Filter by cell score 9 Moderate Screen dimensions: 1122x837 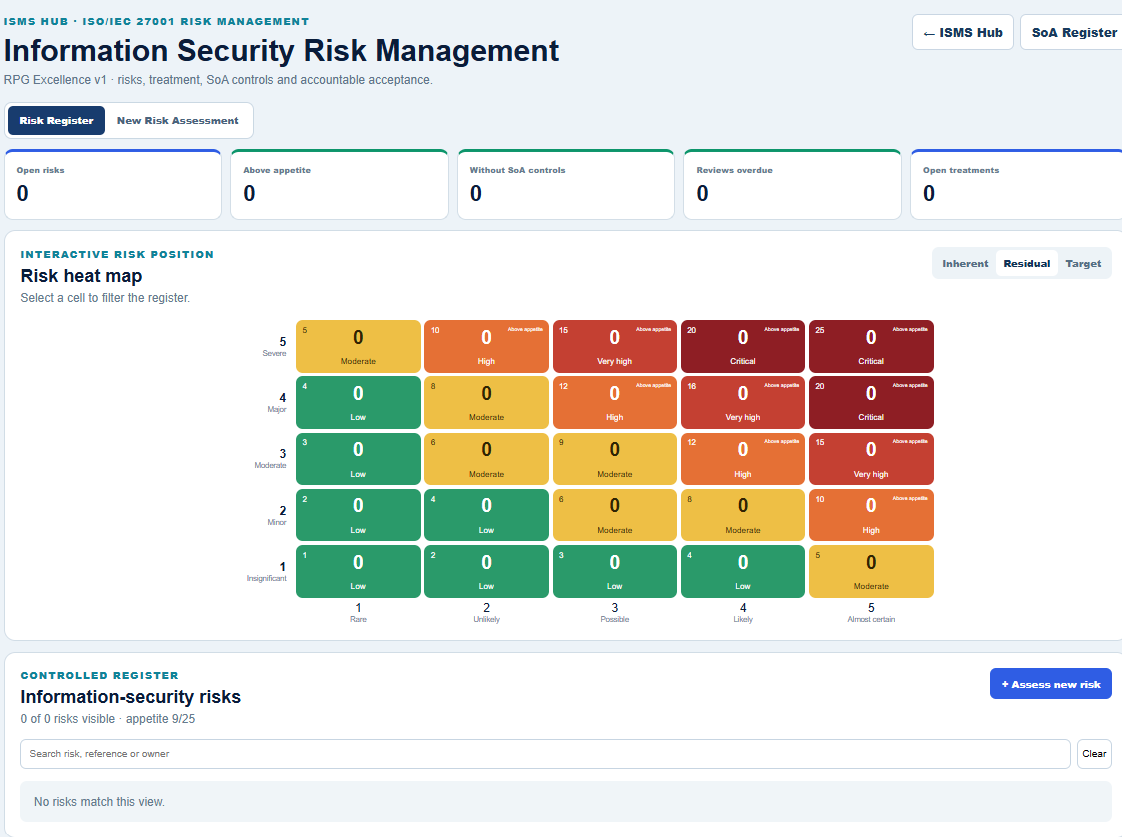click(x=615, y=459)
